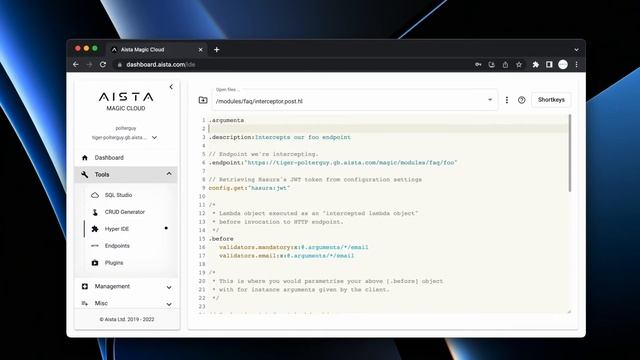Bookmark the page with the star icon
Screen dimensions: 640x360
pos(519,64)
